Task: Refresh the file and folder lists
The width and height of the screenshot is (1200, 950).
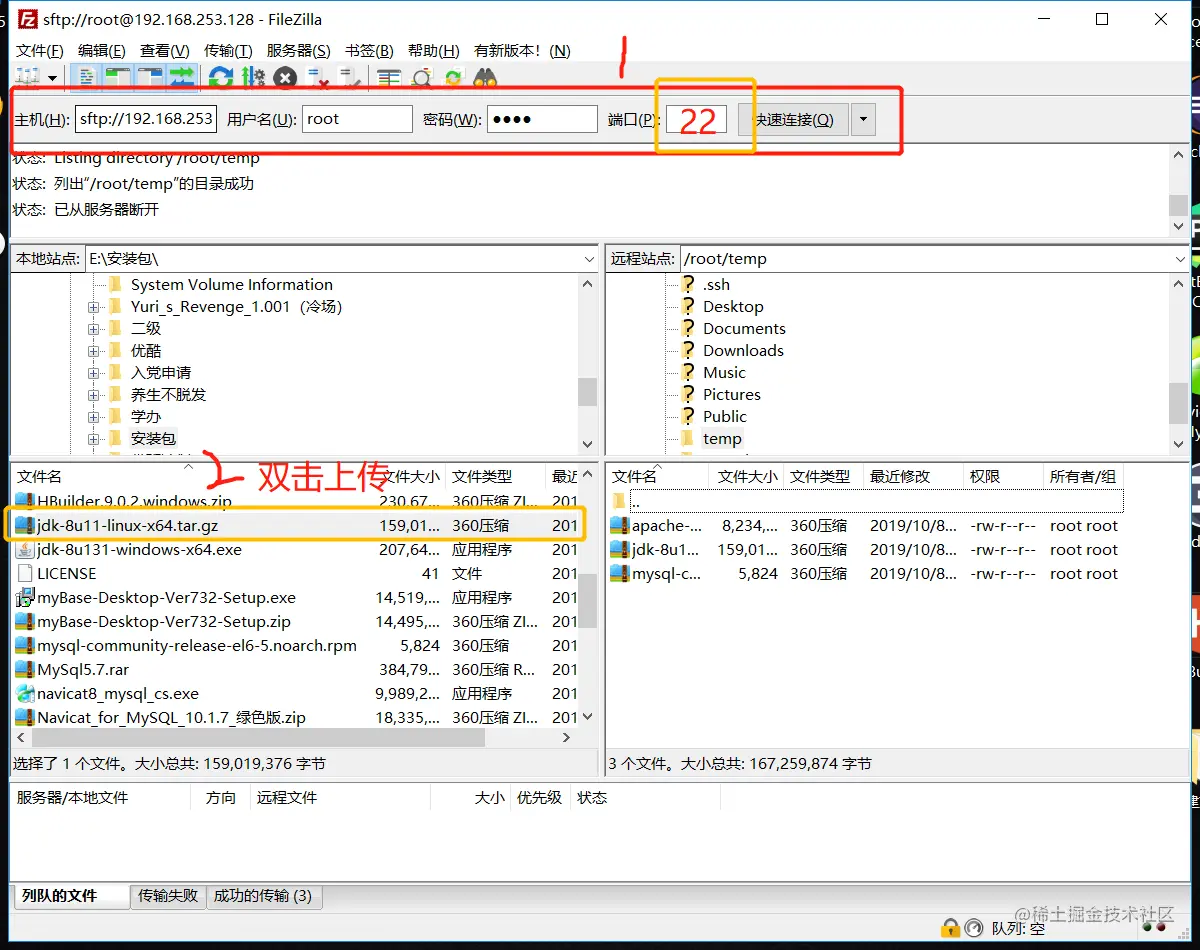Action: click(221, 77)
